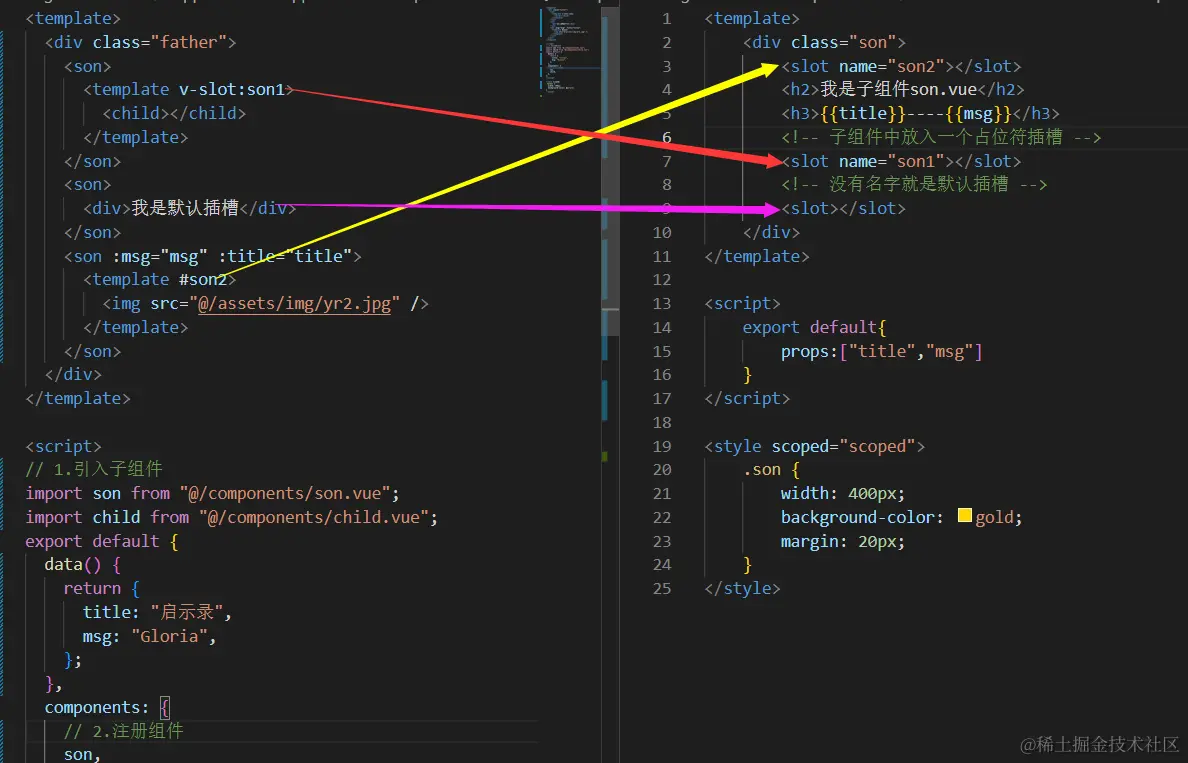Click 'props:["title","msg"]' line
Screen dimensions: 1188x763
881,352
